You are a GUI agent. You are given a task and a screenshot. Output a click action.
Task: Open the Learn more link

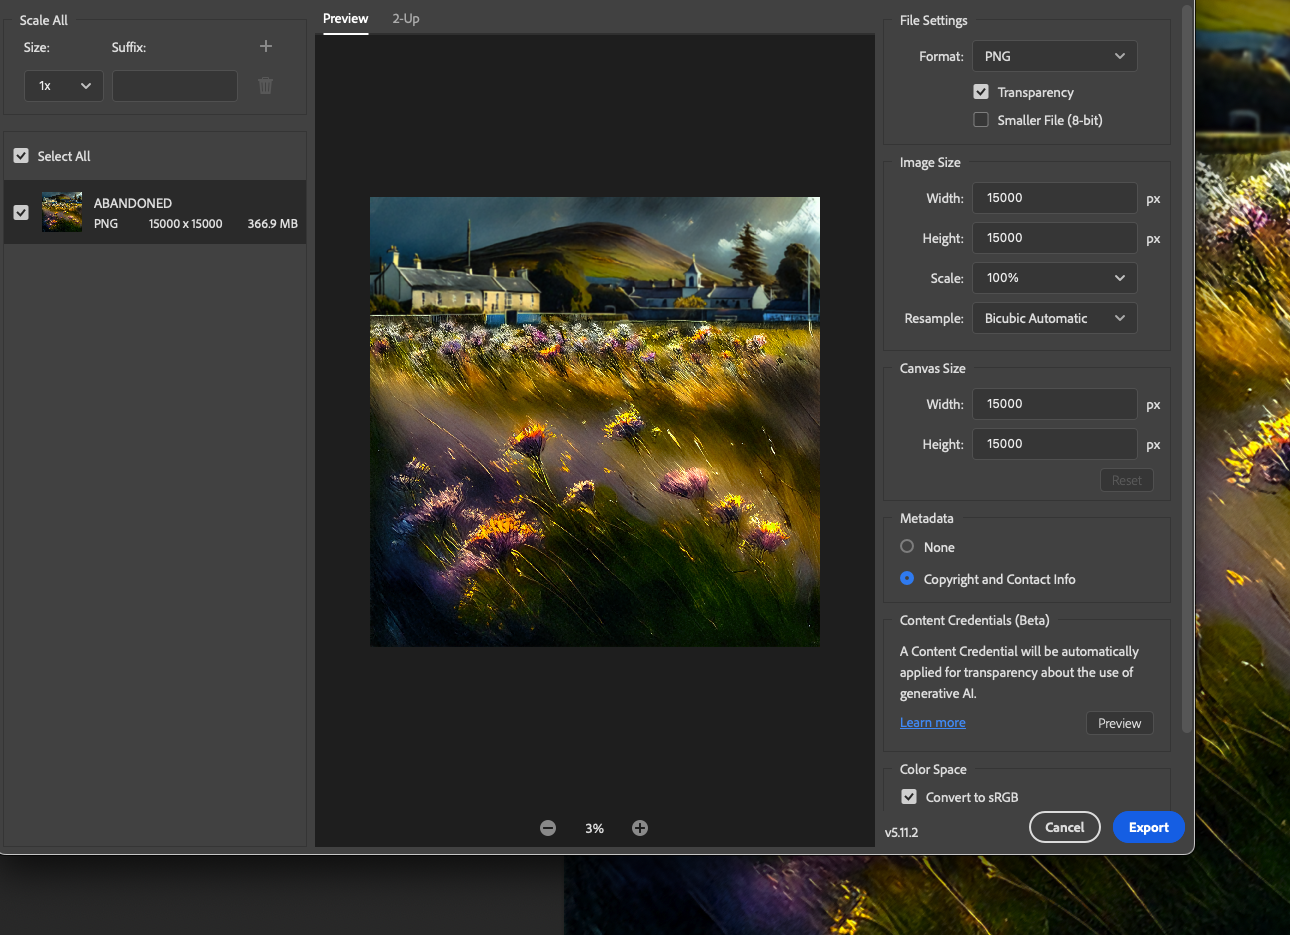tap(932, 723)
